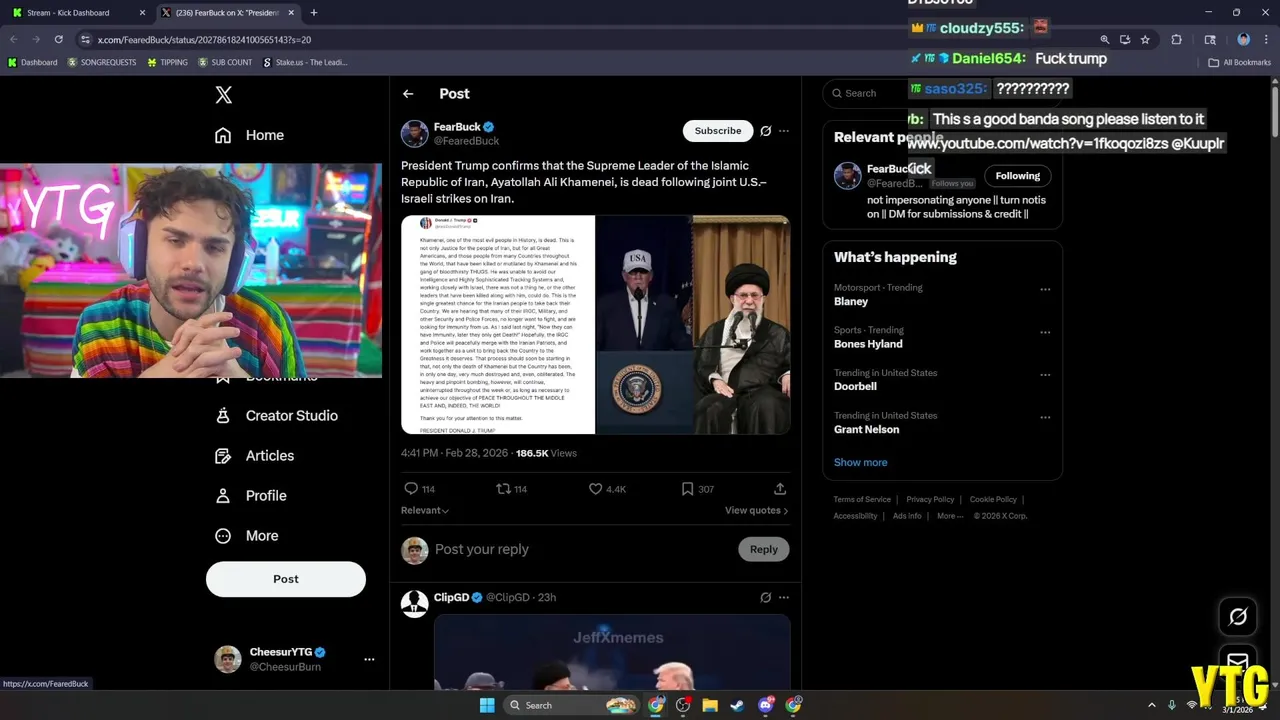Open Creator Studio in sidebar
The image size is (1280, 720).
tap(277, 416)
